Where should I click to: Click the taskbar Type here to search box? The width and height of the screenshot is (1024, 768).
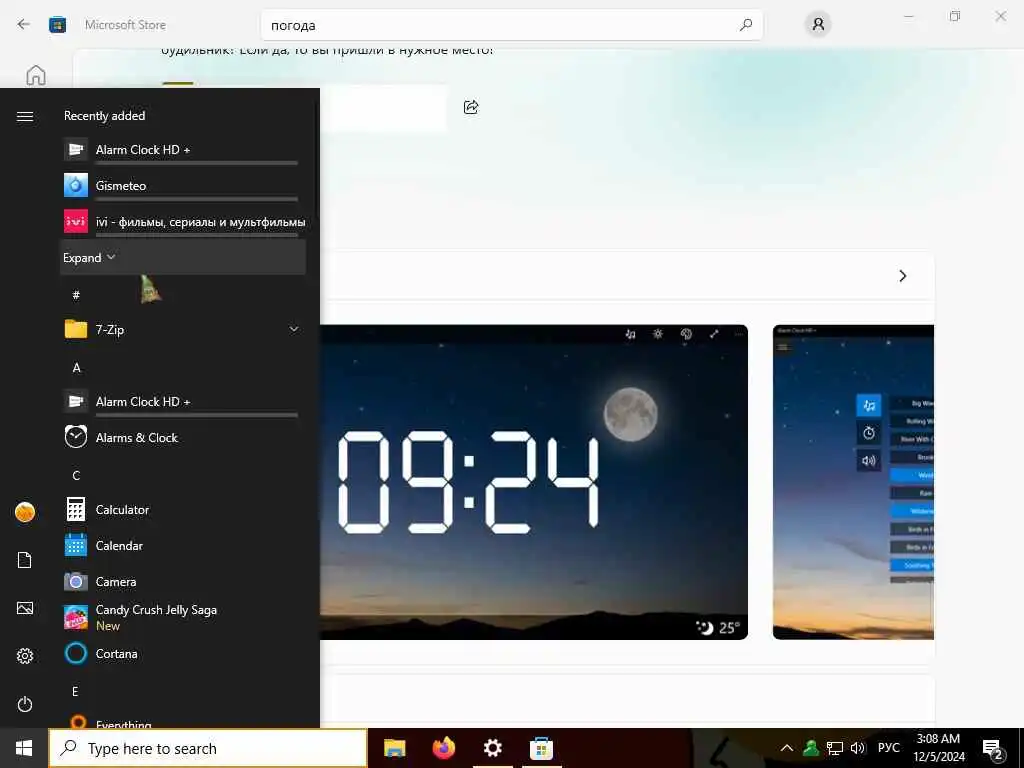point(208,748)
